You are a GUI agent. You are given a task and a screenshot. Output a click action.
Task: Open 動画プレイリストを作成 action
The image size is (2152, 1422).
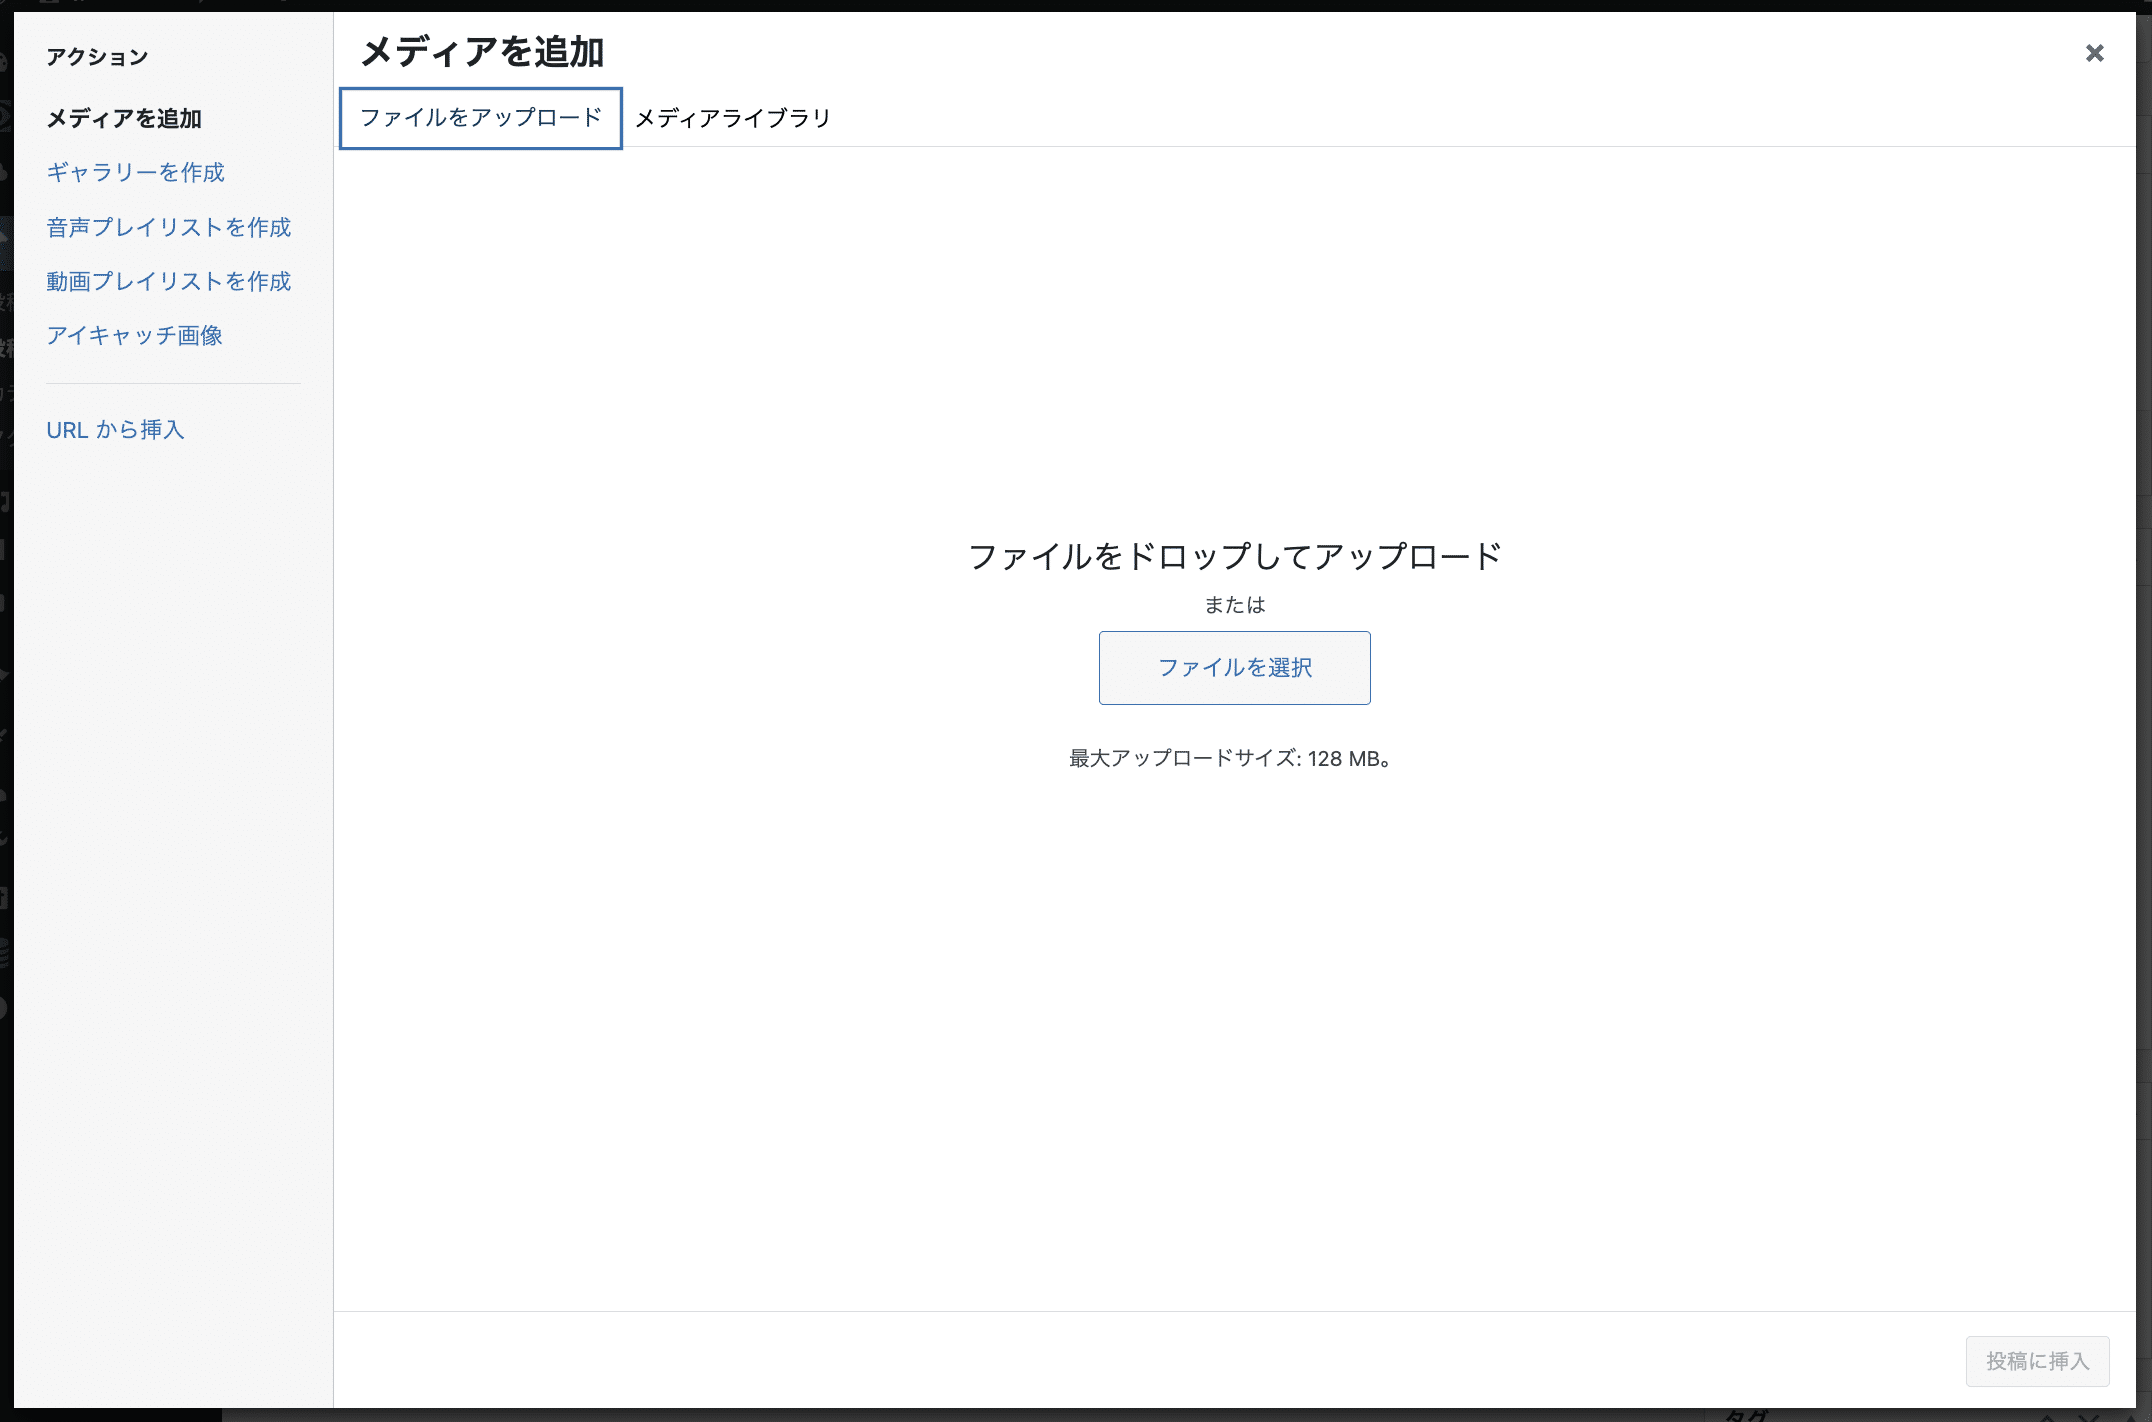click(x=167, y=281)
